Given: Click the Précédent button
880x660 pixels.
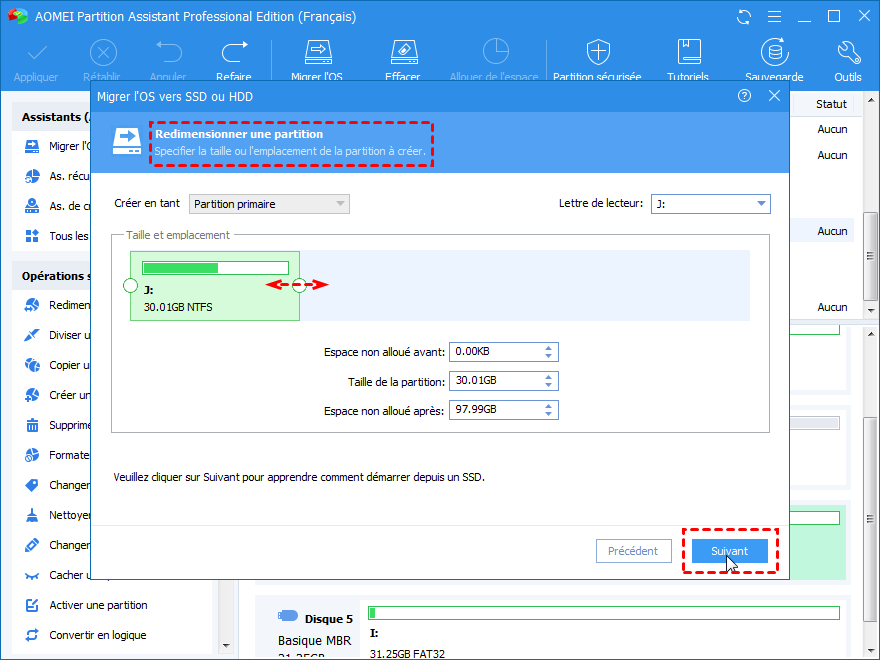Looking at the screenshot, I should coord(634,551).
